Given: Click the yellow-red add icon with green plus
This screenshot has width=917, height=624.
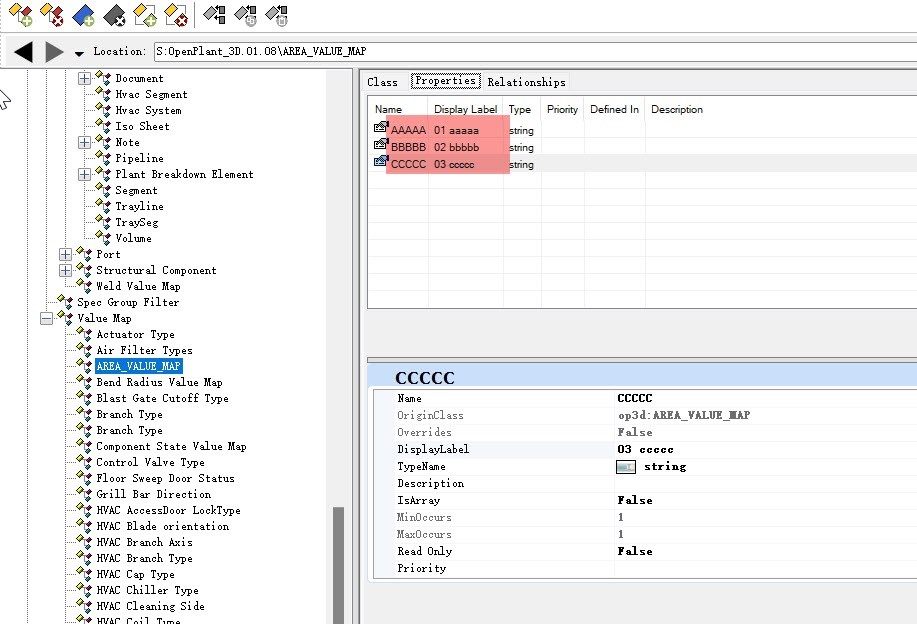Looking at the screenshot, I should pos(20,14).
